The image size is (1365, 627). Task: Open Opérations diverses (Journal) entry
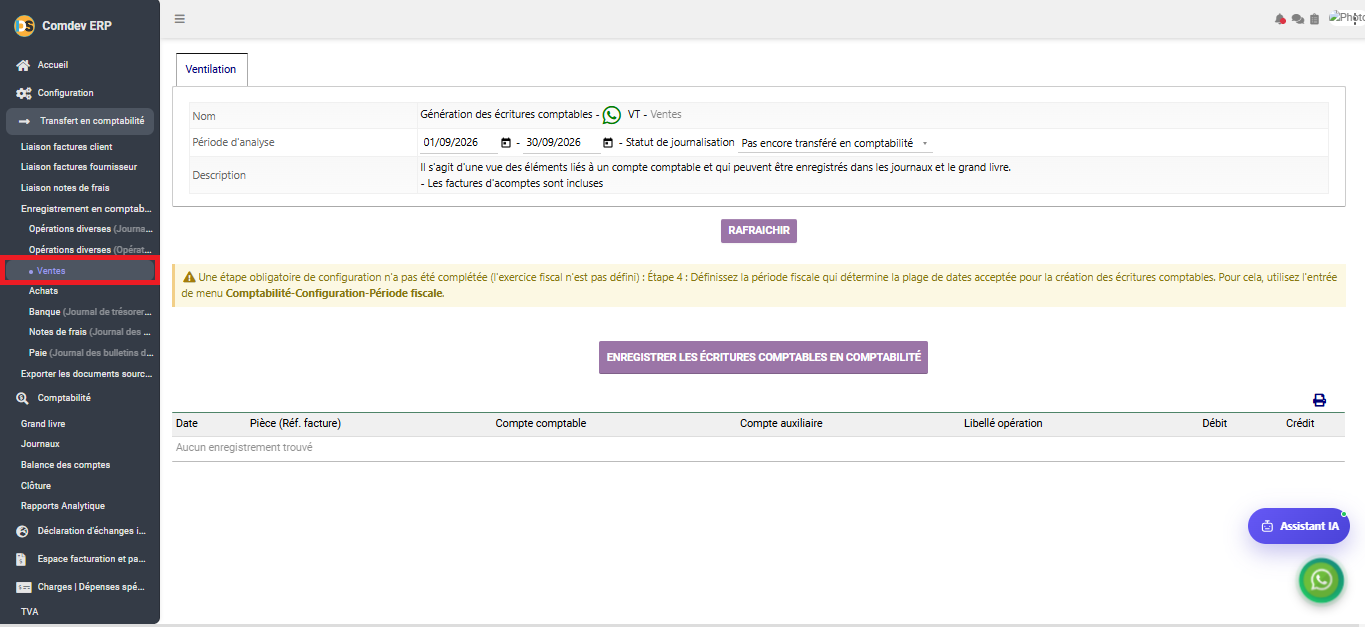91,229
